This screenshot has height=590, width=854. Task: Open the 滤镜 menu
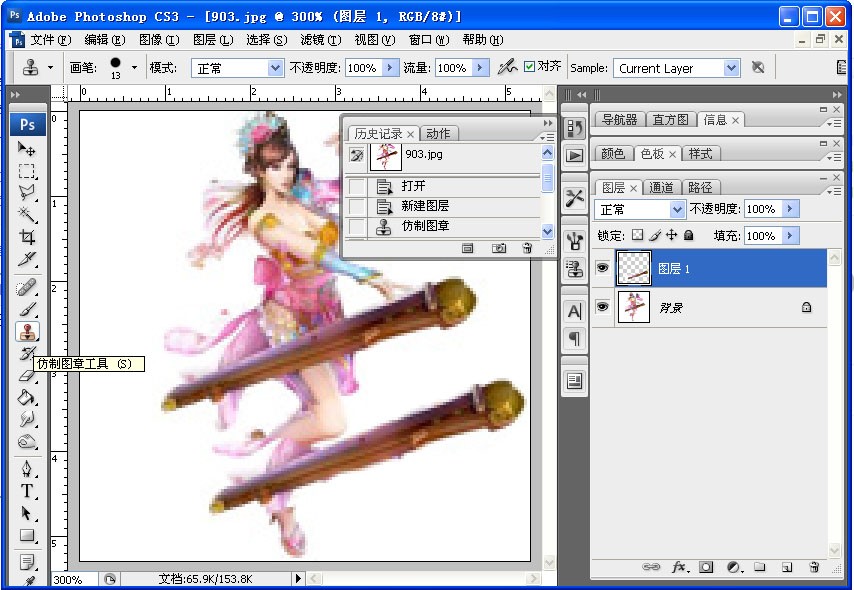321,40
